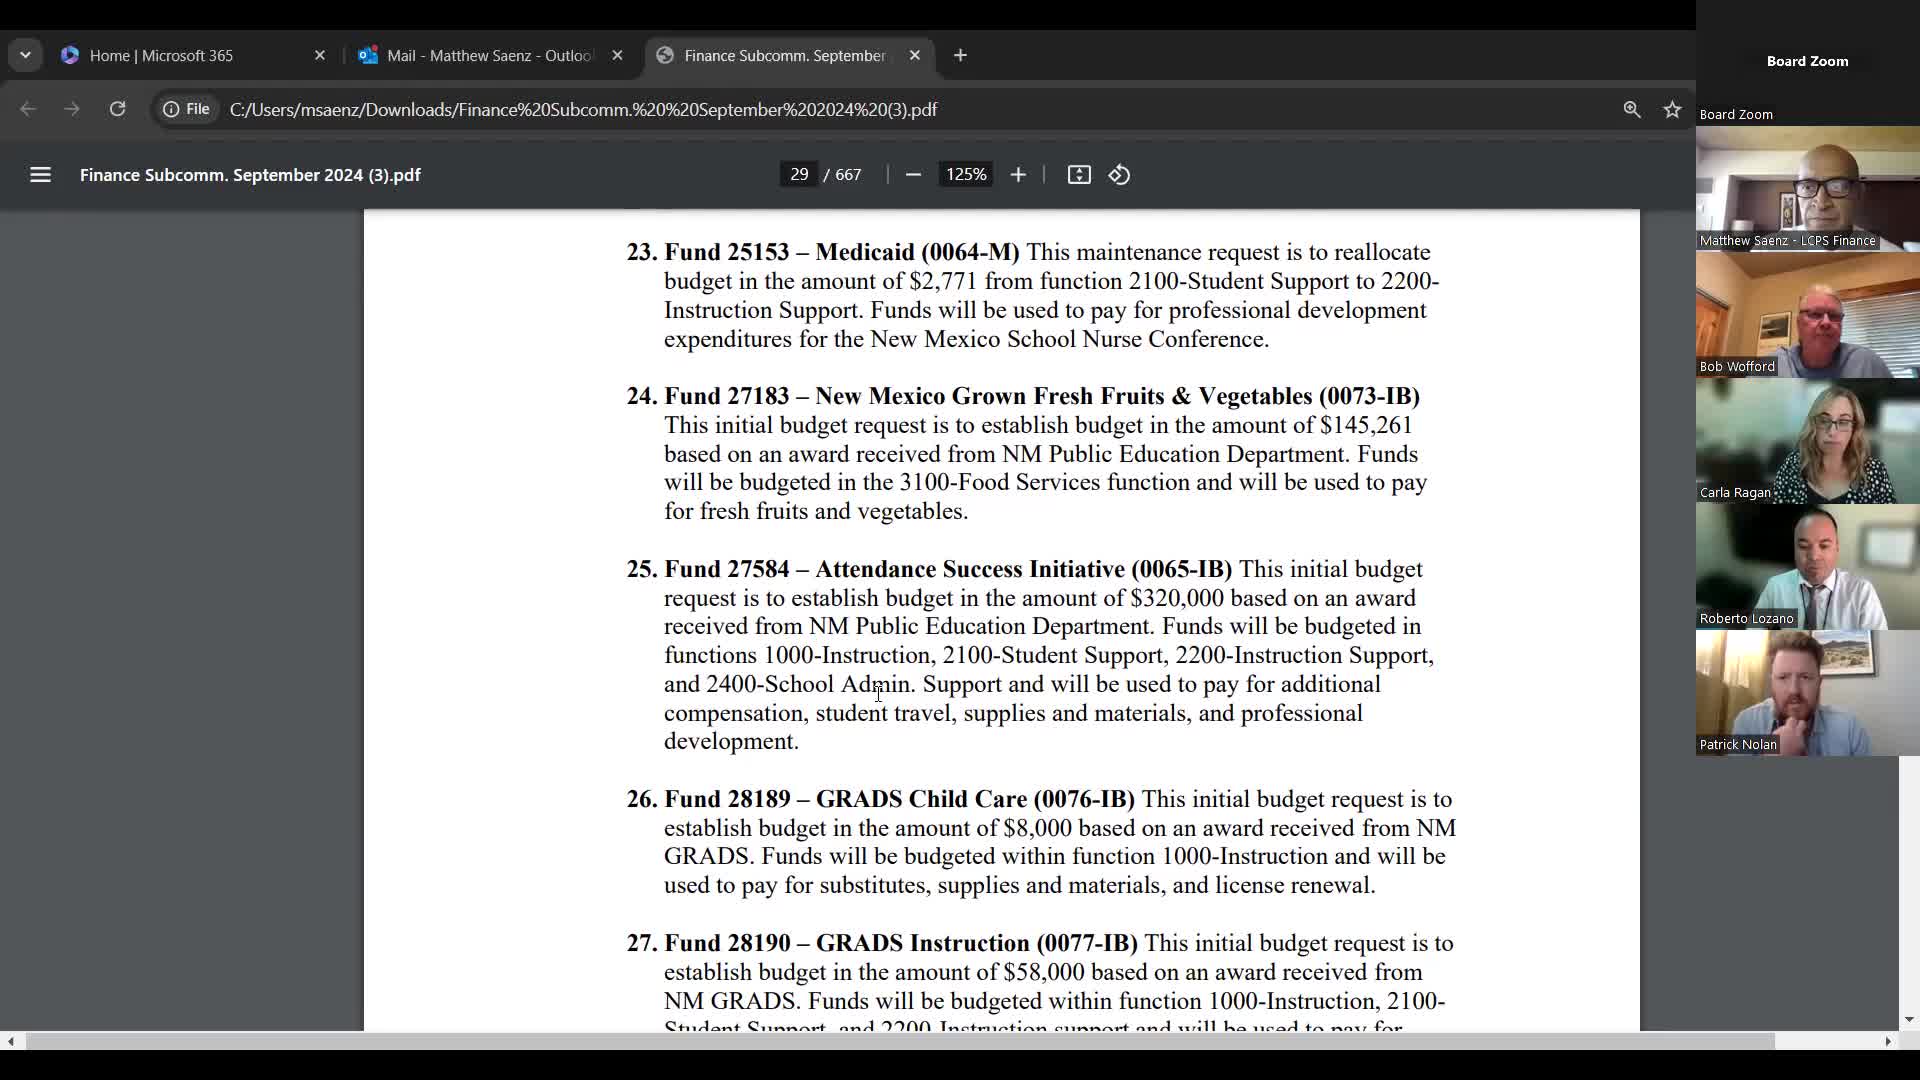Toggle the PDF sidebar hamburger menu
Screen dimensions: 1920x1080
[40, 175]
